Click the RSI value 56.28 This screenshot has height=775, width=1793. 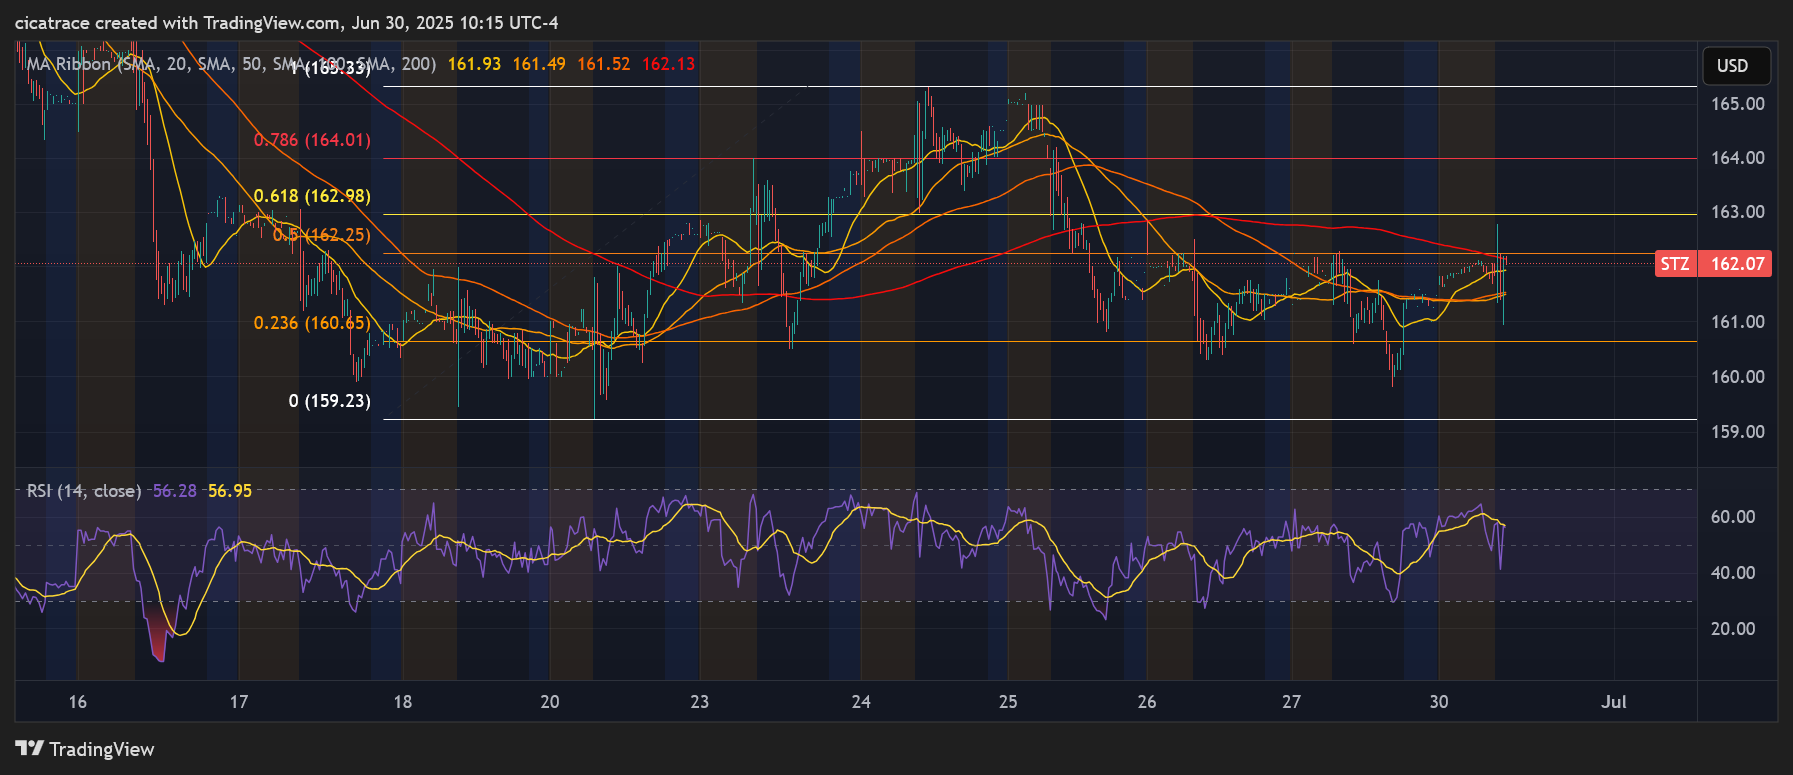175,491
